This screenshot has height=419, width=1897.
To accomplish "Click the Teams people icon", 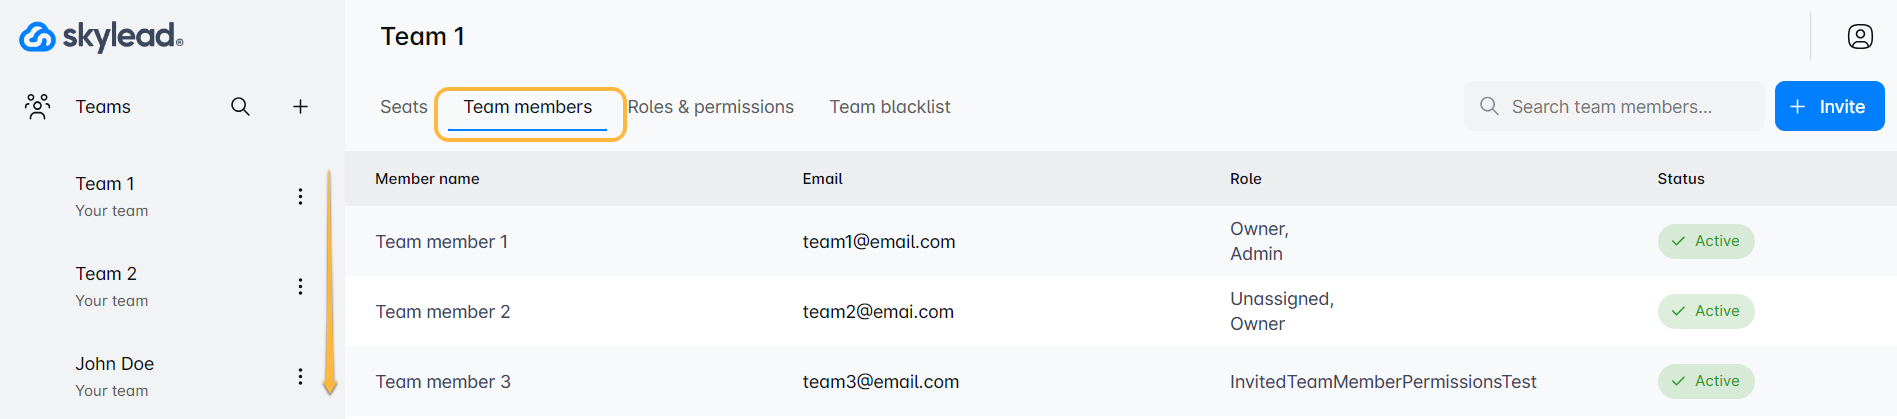I will (38, 107).
